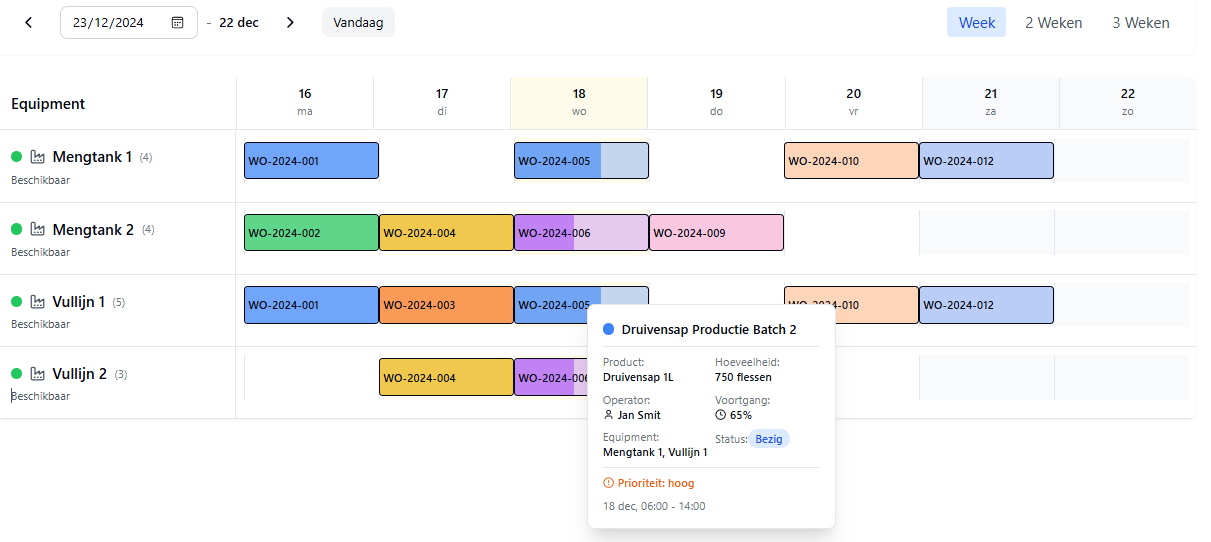Image resolution: width=1211 pixels, height=542 pixels.
Task: Switch to the 3 Weken view
Action: [x=1140, y=22]
